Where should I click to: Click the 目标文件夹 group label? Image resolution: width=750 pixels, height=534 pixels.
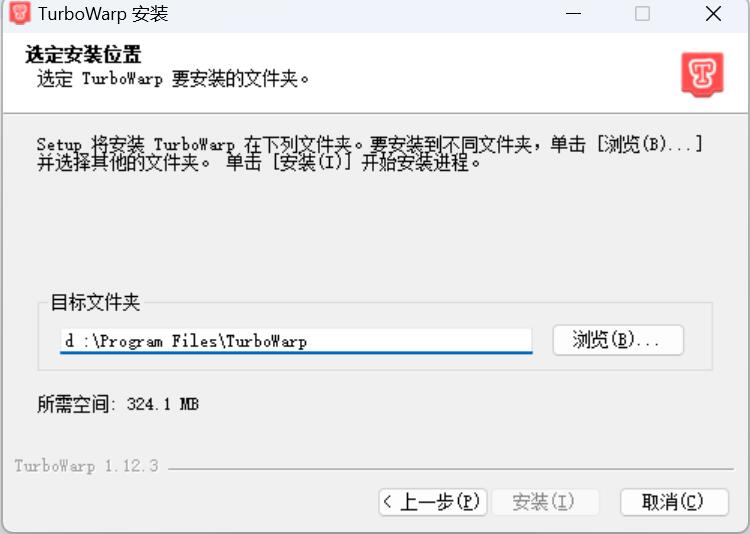[x=95, y=302]
